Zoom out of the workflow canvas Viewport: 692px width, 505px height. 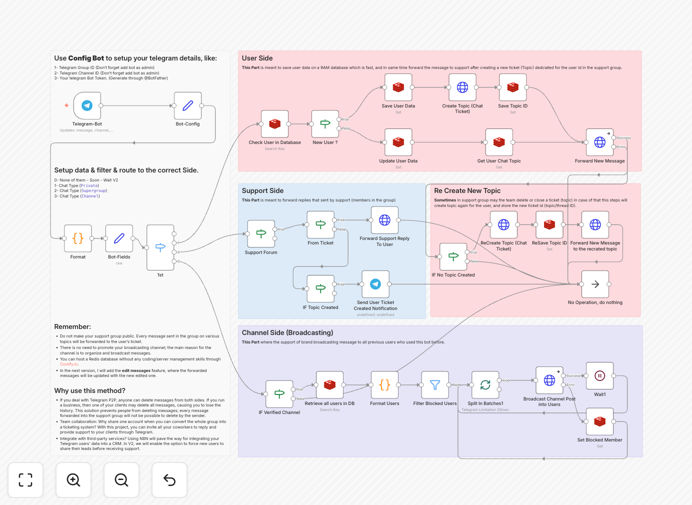(x=121, y=479)
